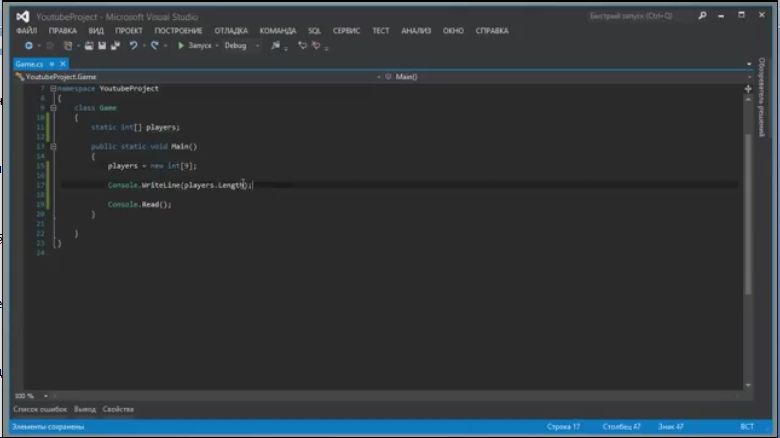The height and width of the screenshot is (438, 780).
Task: Open the Свойства panel tab
Action: [x=118, y=409]
